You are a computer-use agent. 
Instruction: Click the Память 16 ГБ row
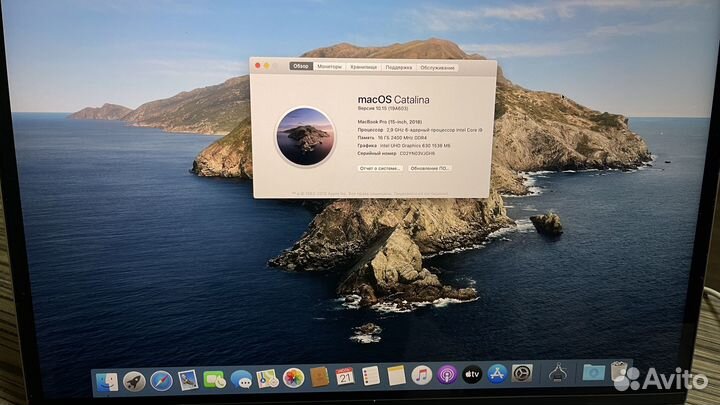(392, 138)
